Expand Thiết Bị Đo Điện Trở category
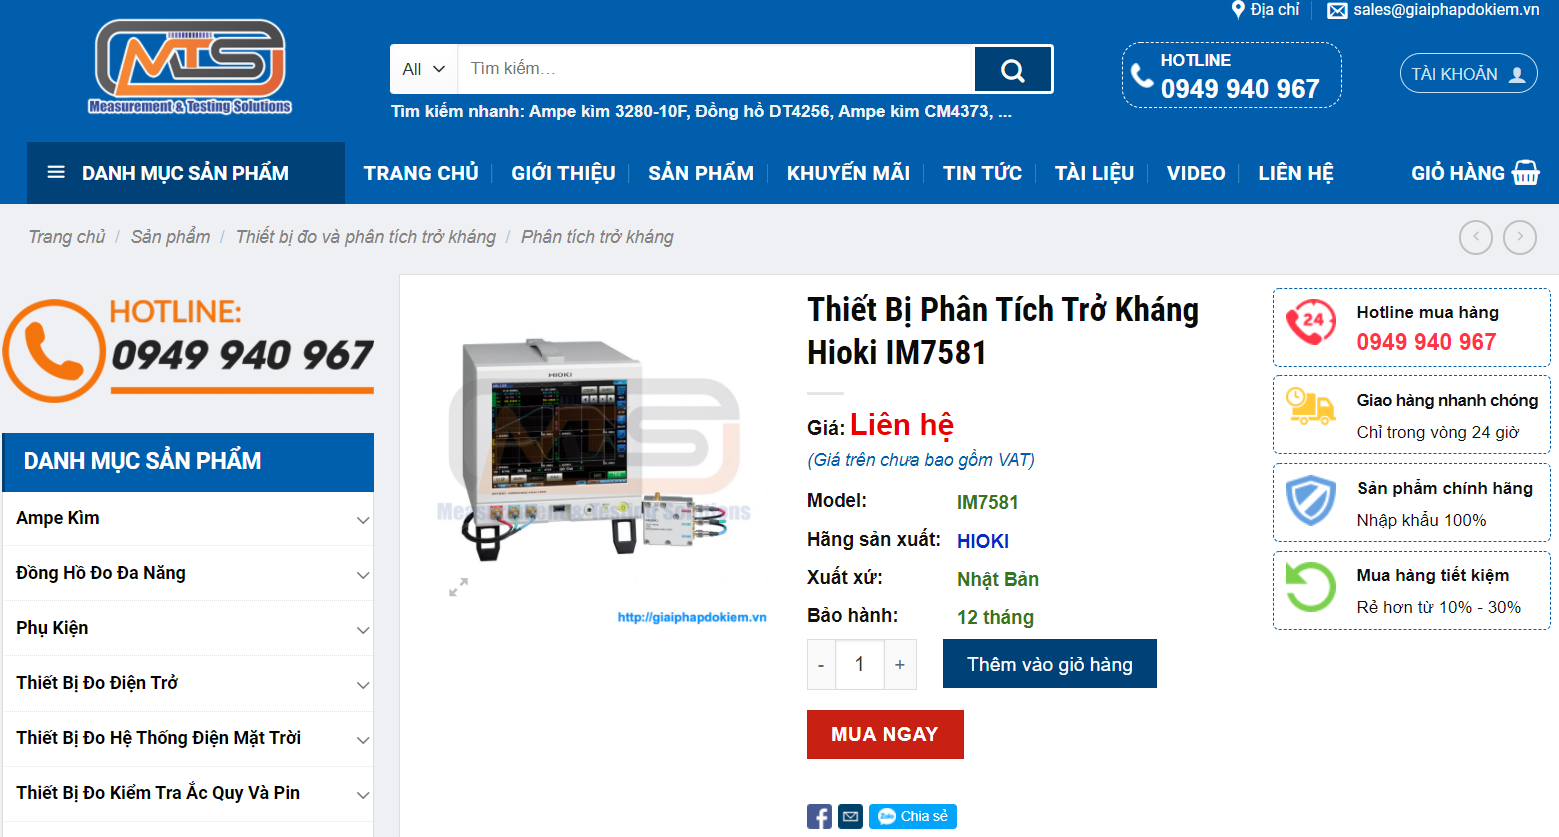The image size is (1559, 837). pos(363,685)
